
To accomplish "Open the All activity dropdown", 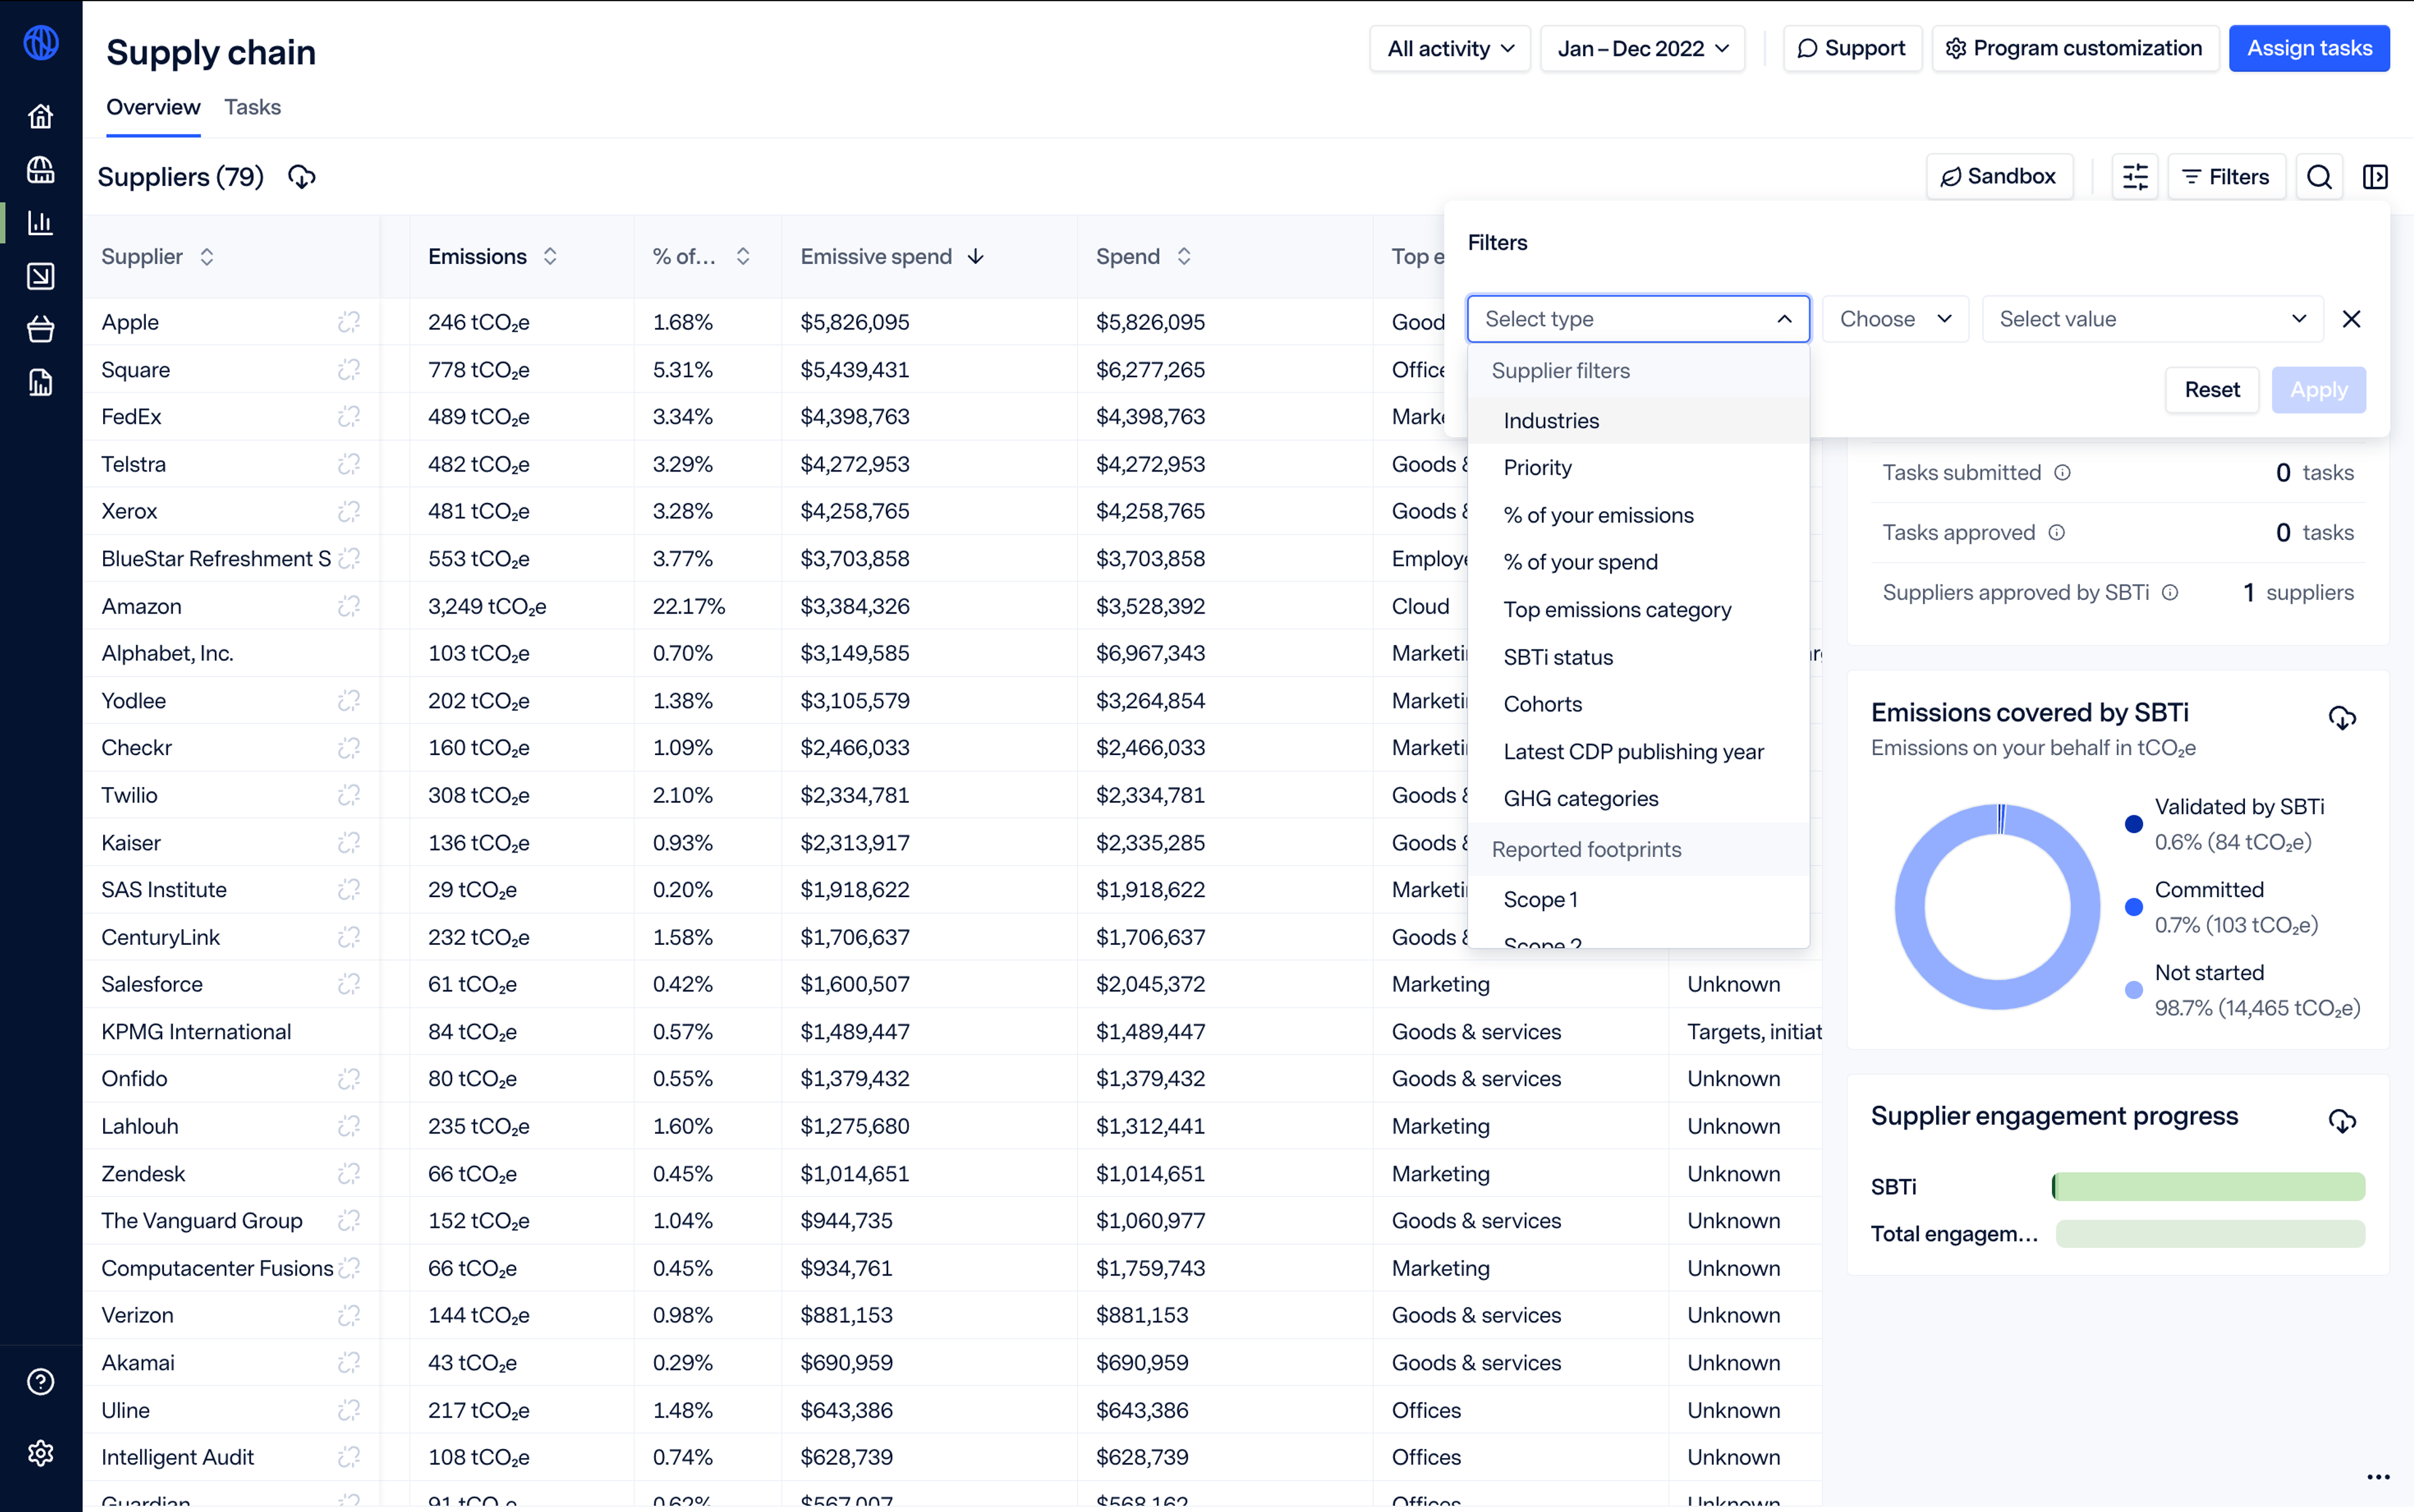I will point(1449,48).
